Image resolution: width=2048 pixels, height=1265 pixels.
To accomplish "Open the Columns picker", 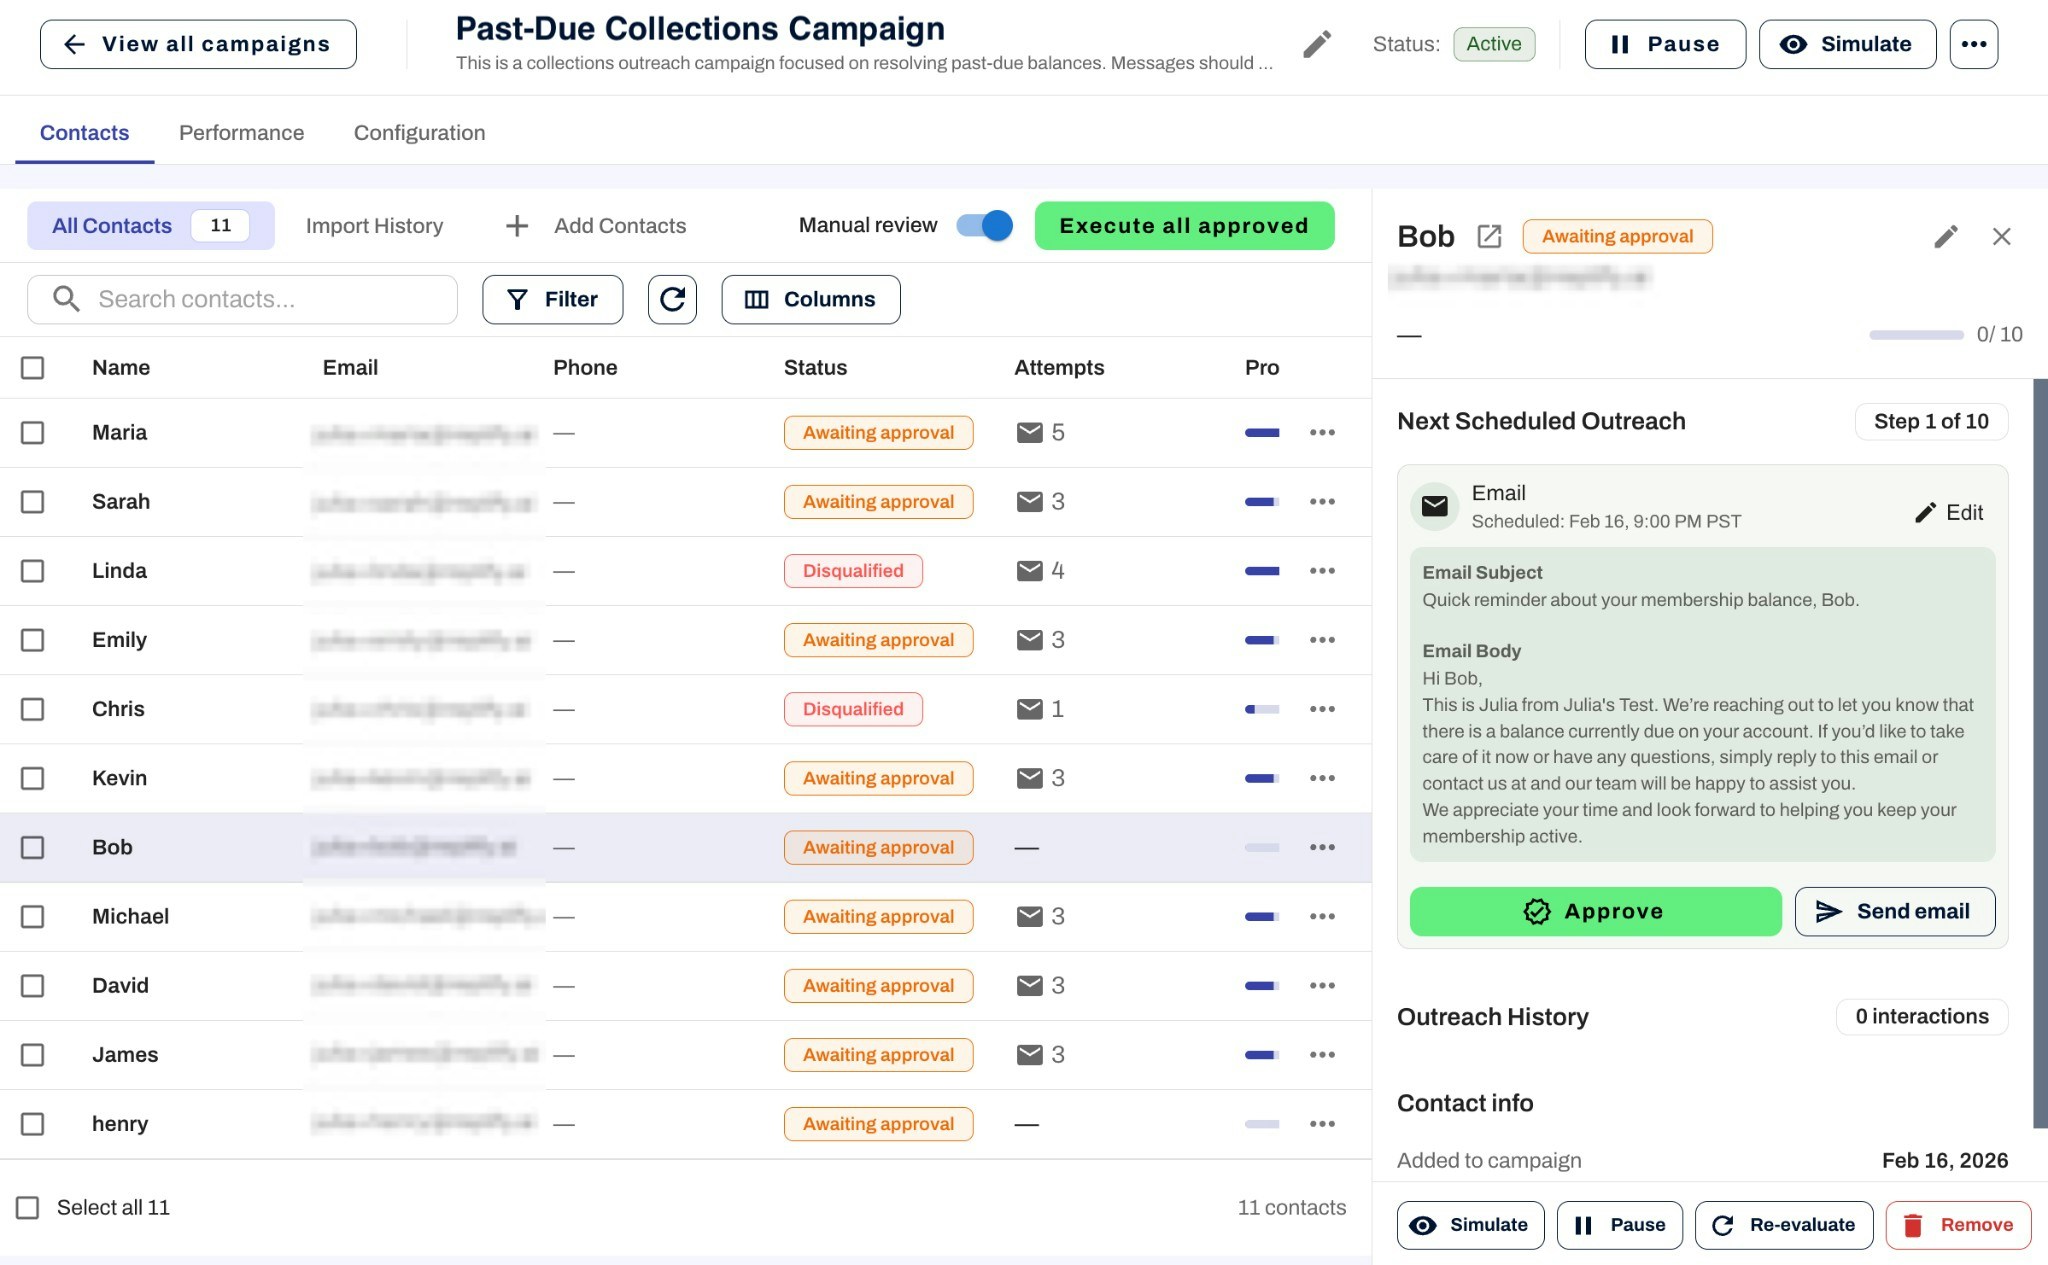I will pos(810,299).
